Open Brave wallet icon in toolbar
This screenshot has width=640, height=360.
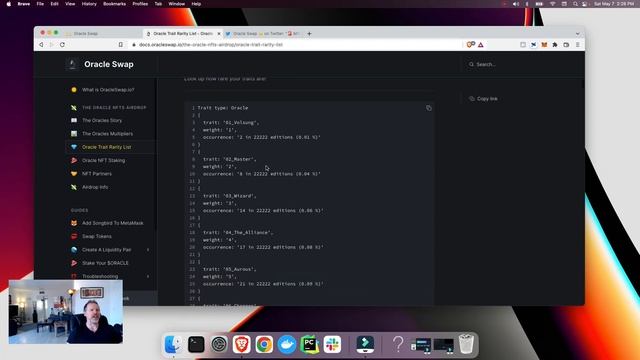tap(566, 44)
